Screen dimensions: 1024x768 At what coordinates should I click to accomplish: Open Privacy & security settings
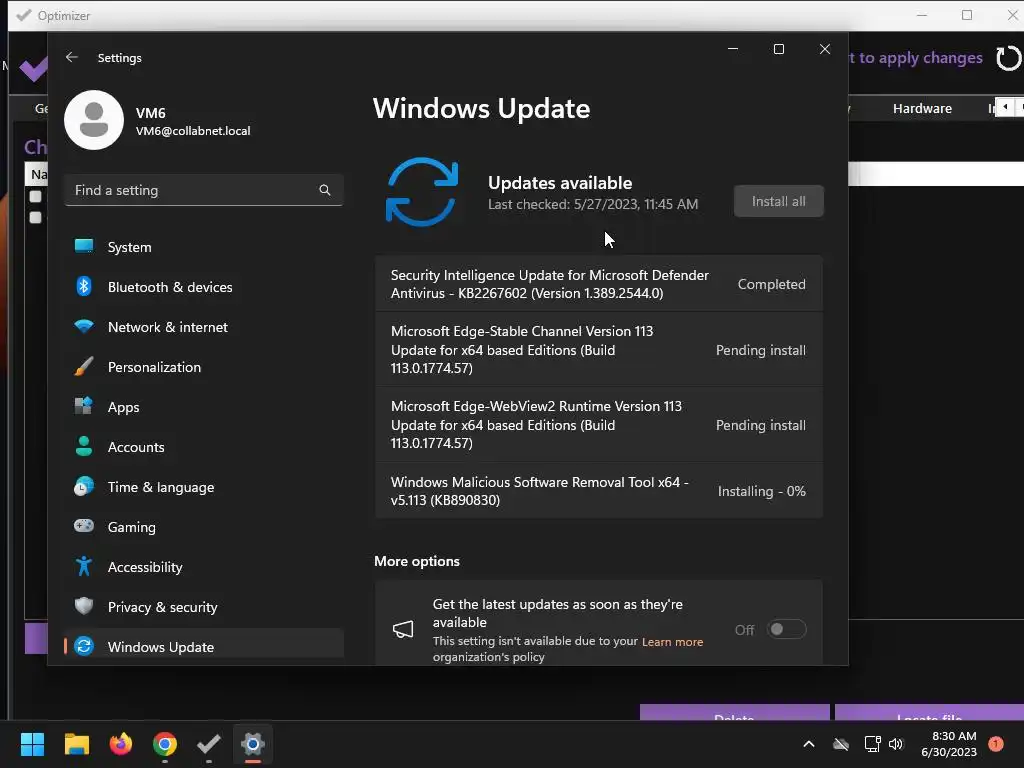204,607
